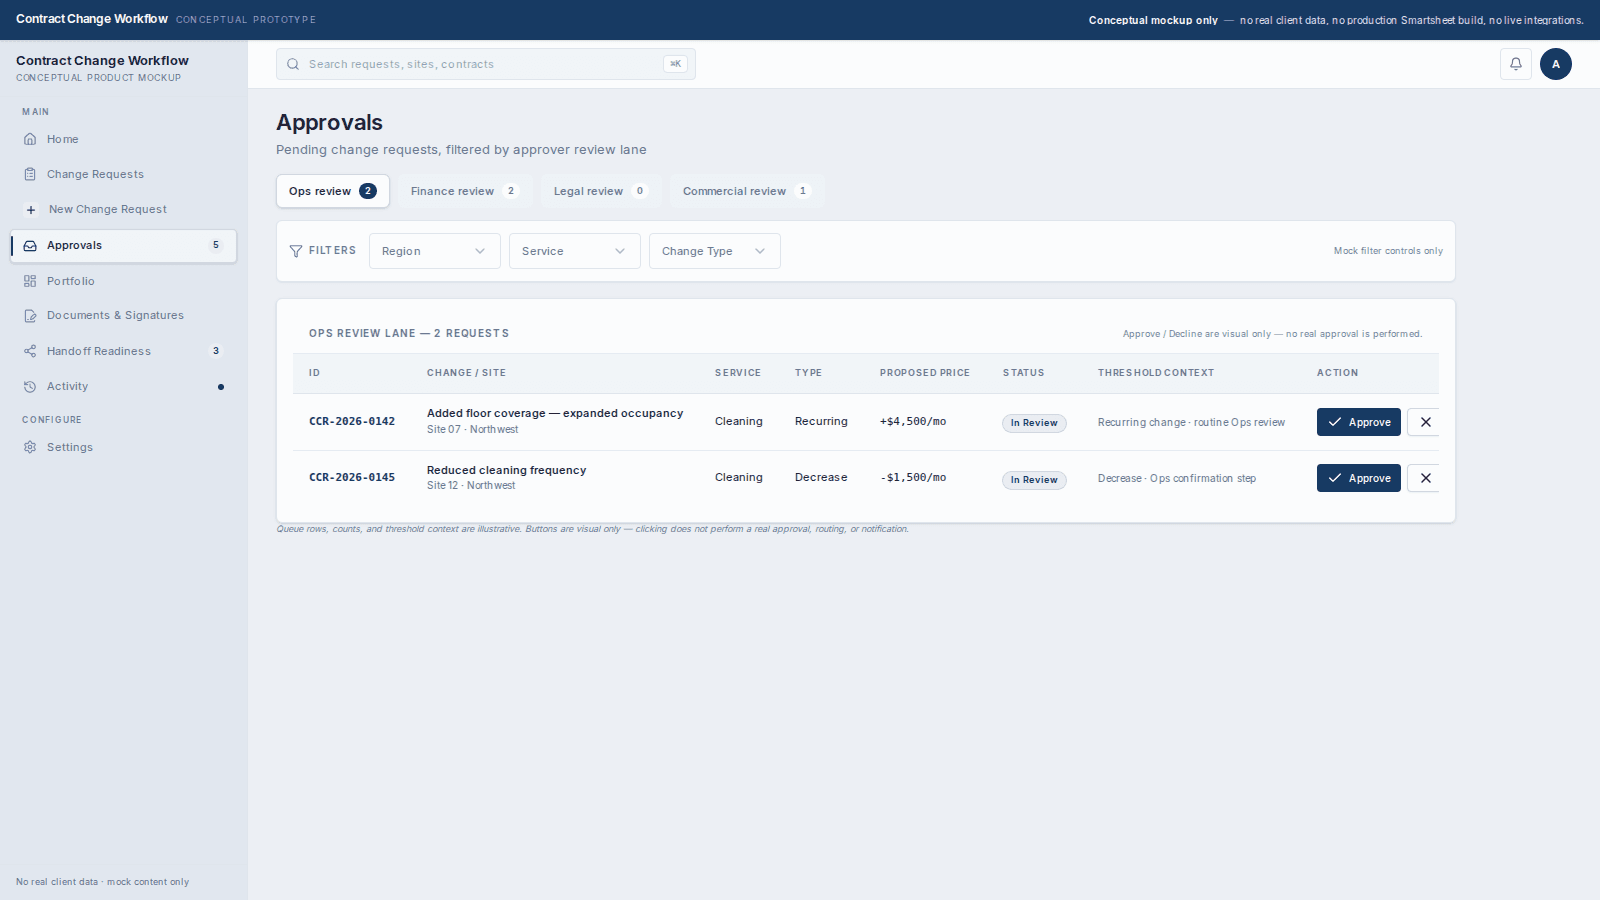Click proposed price +$4,500/mo

[x=913, y=422]
